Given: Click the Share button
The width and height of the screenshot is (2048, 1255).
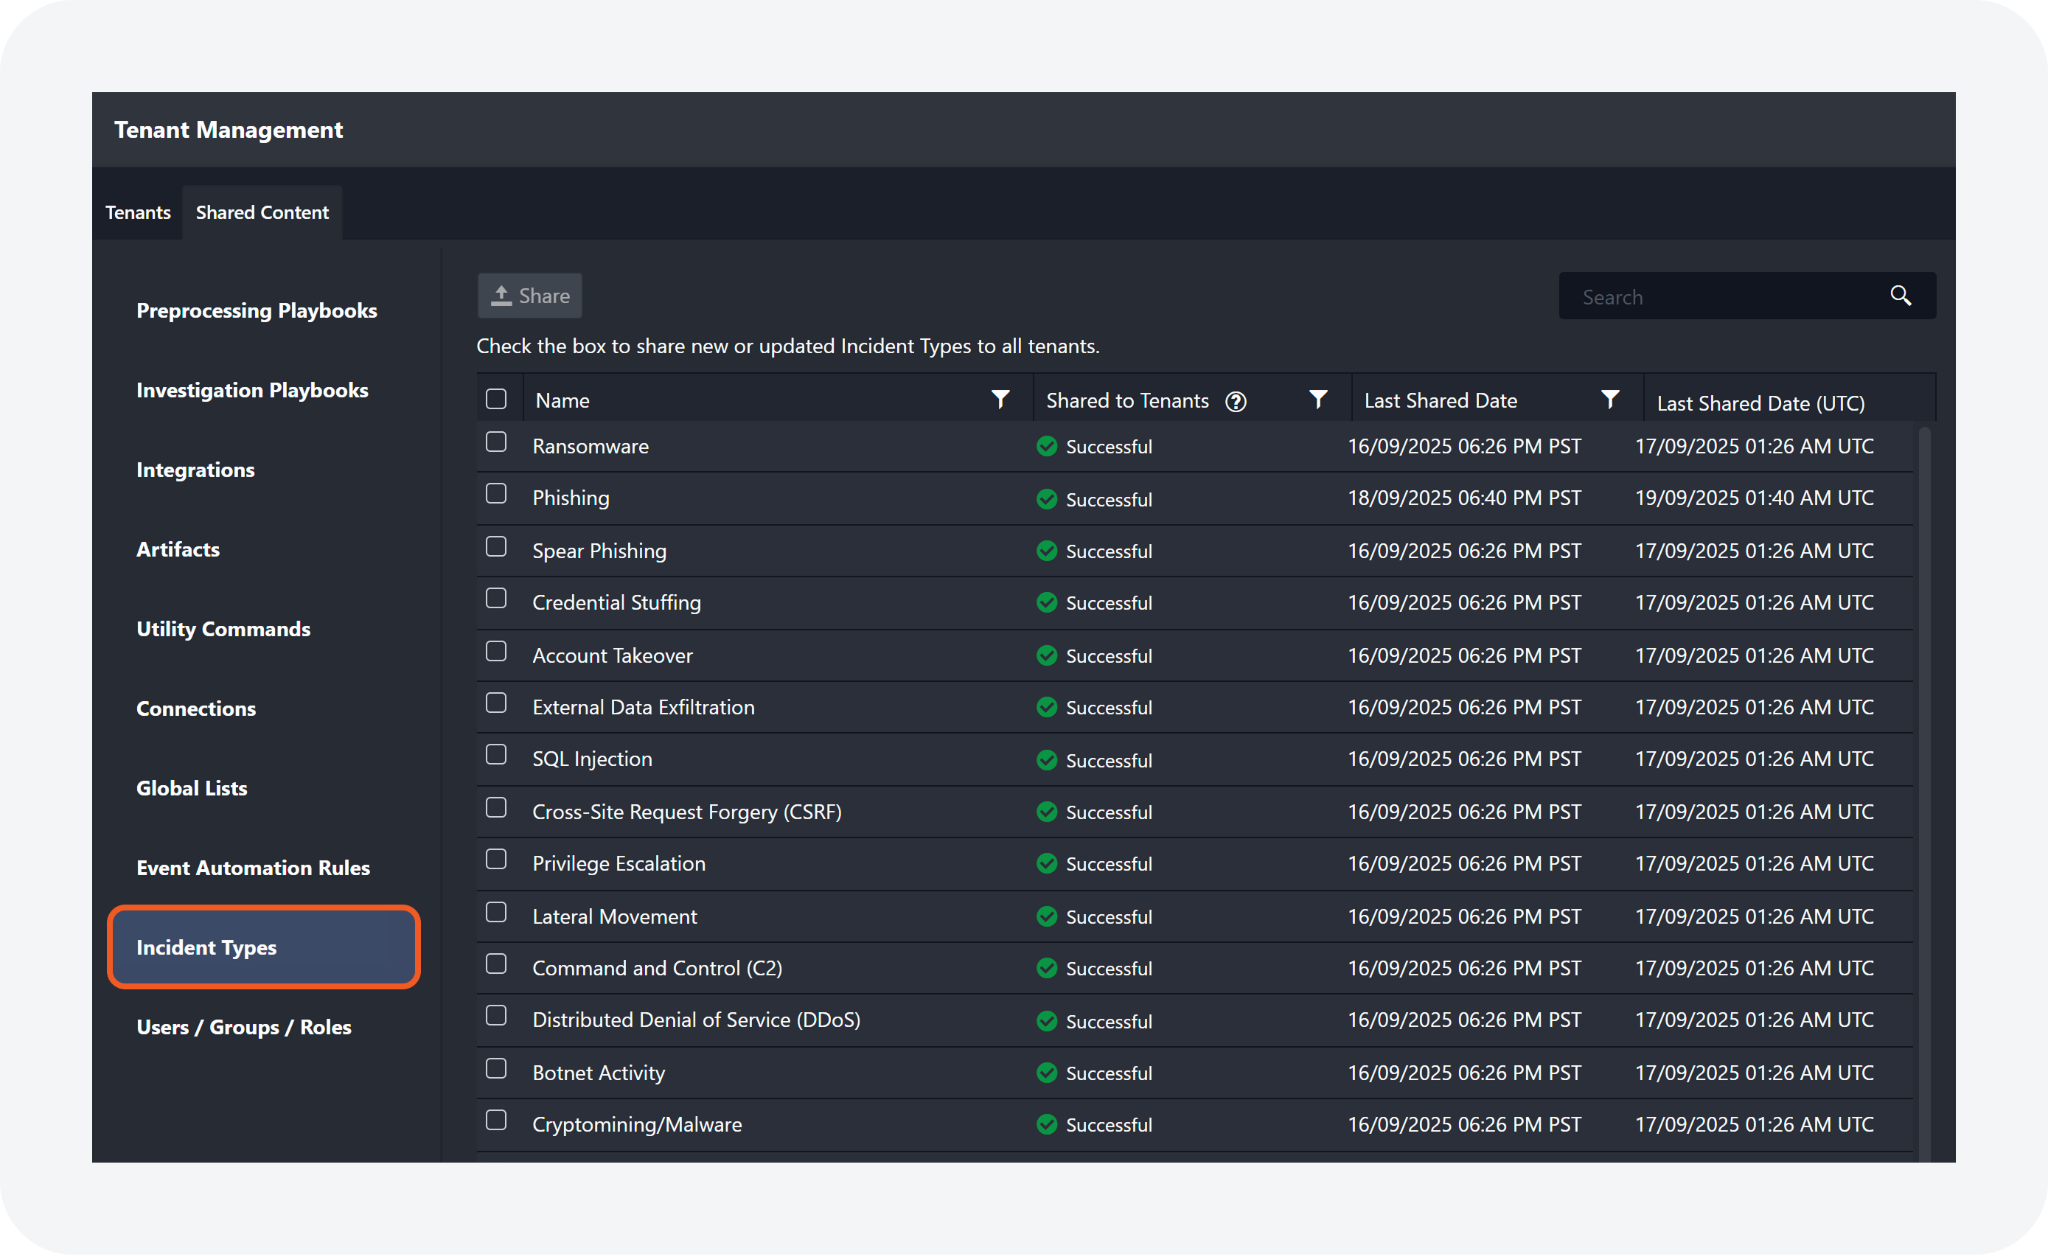Looking at the screenshot, I should (x=530, y=296).
